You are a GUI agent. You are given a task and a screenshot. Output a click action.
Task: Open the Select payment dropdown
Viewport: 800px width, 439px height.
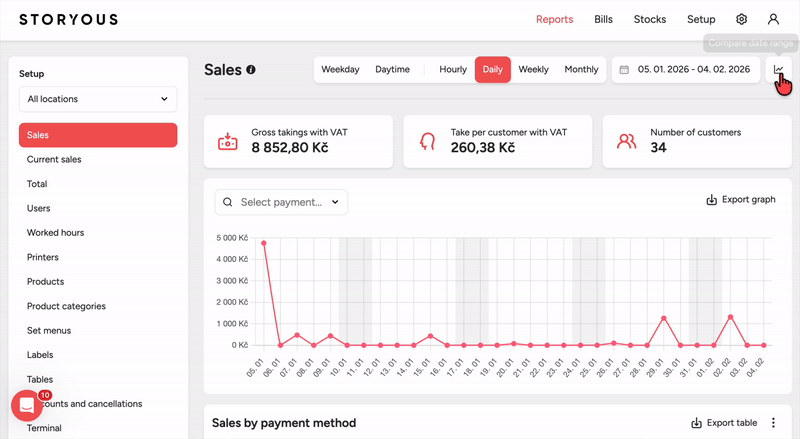[281, 202]
